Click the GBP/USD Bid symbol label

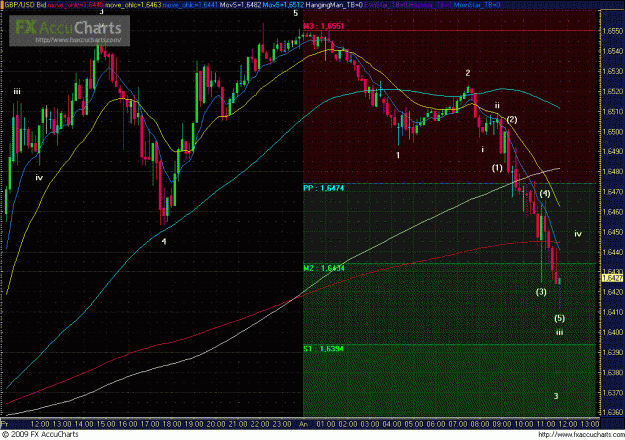(25, 5)
